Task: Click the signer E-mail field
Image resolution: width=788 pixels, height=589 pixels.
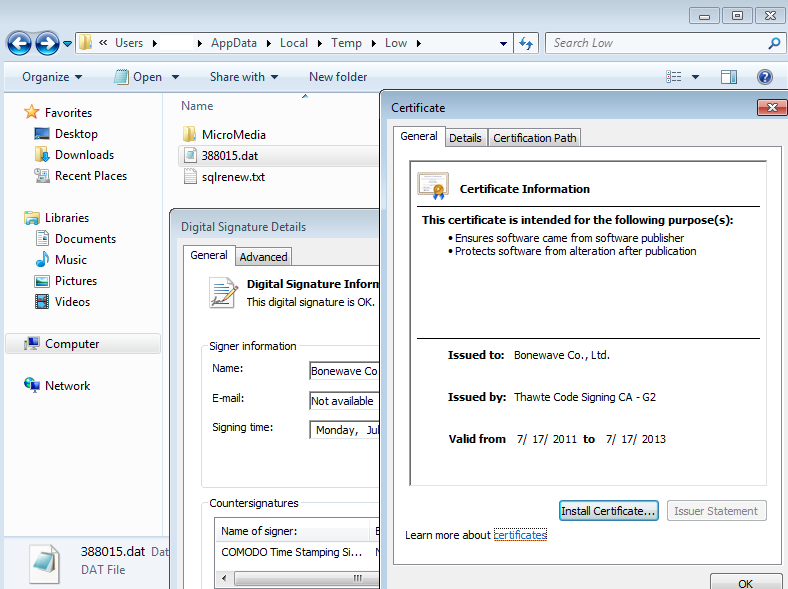Action: [344, 401]
